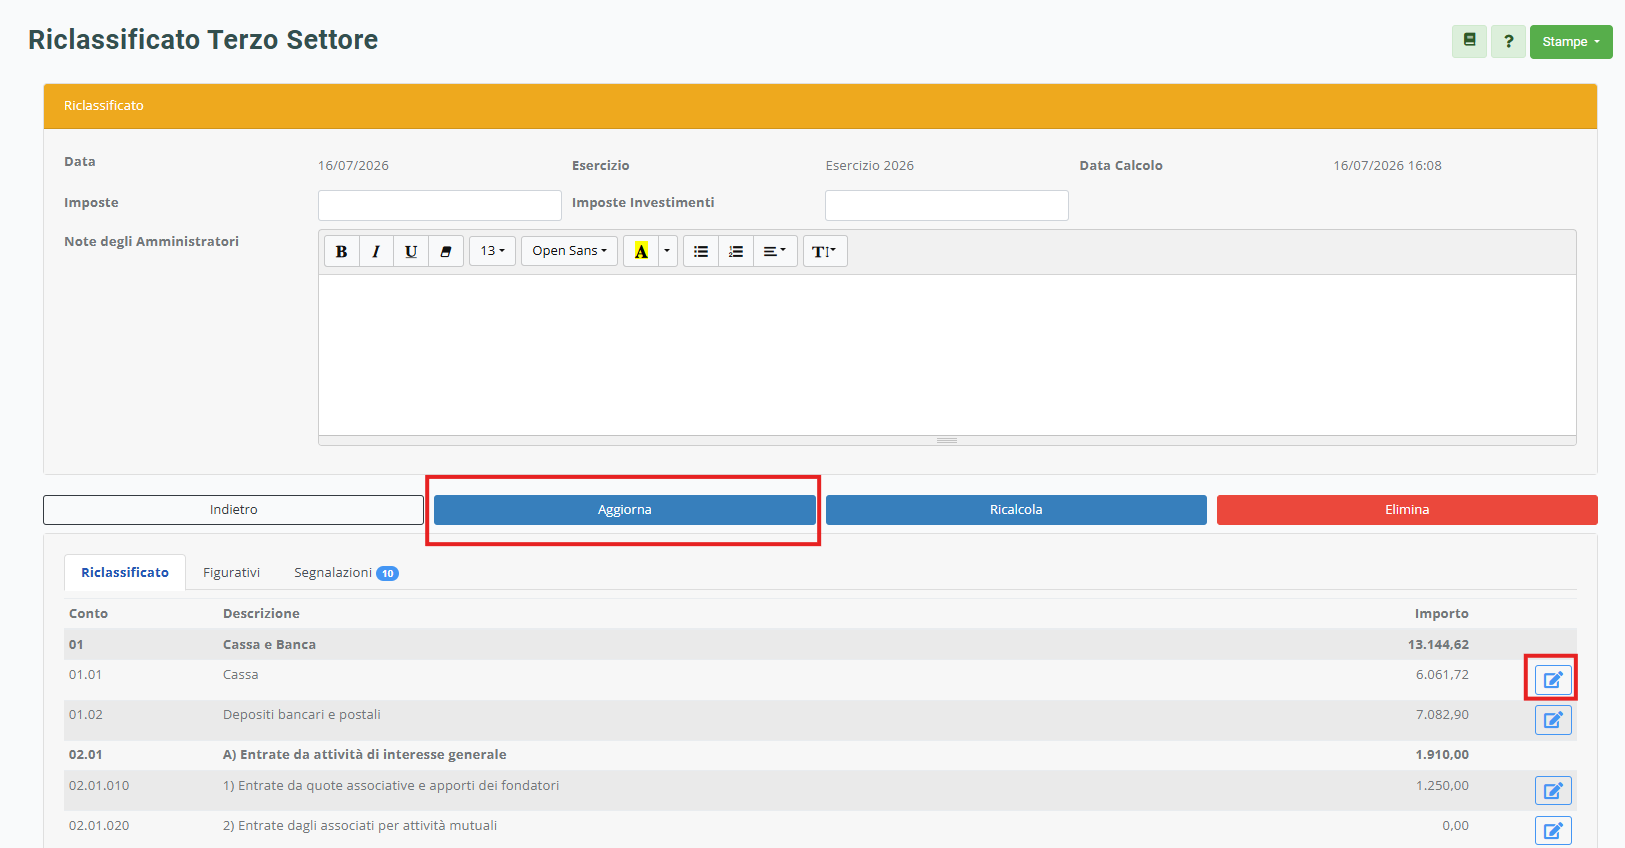Apply the yellow highlight color A button
The height and width of the screenshot is (848, 1625).
pyautogui.click(x=641, y=251)
